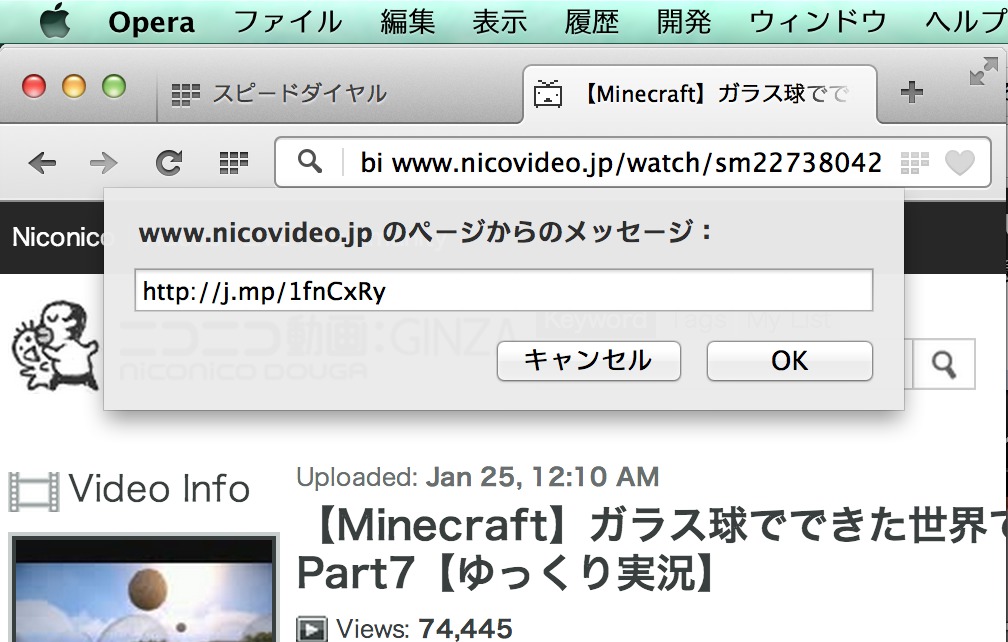Open the video thumbnail under Video Info
The image size is (1008, 642).
[145, 588]
